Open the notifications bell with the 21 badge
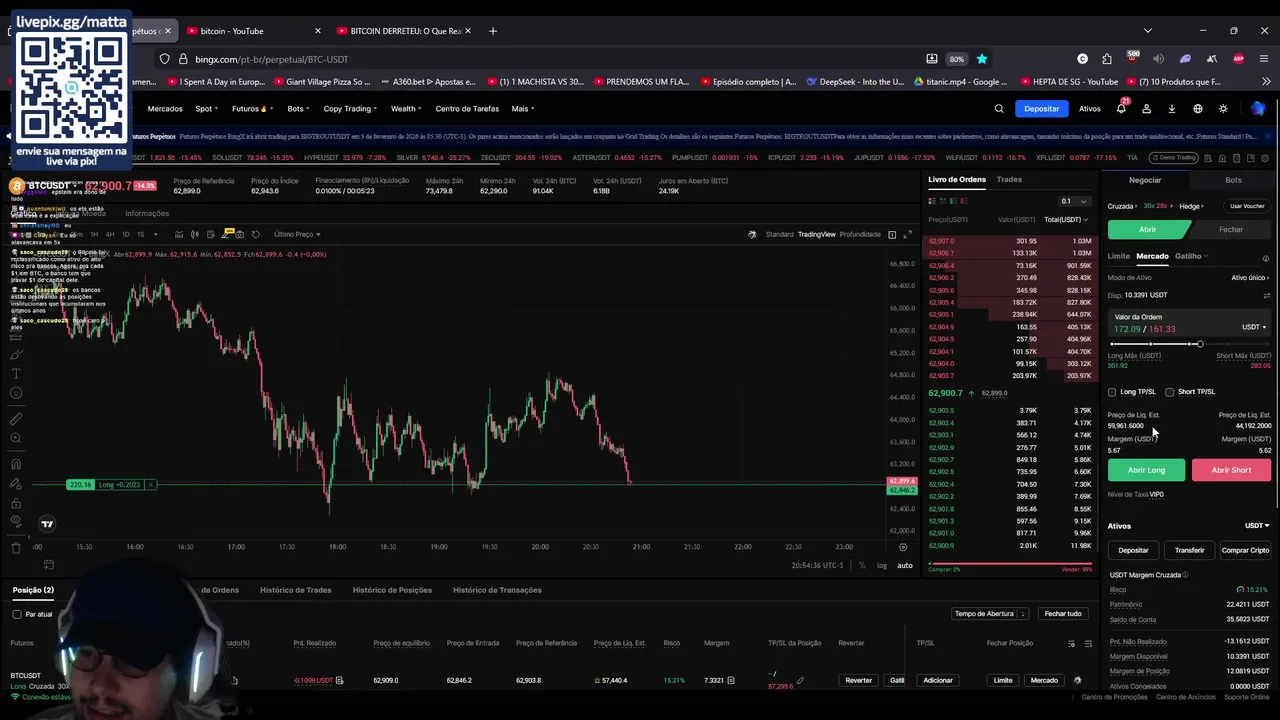Image resolution: width=1280 pixels, height=720 pixels. point(1121,108)
